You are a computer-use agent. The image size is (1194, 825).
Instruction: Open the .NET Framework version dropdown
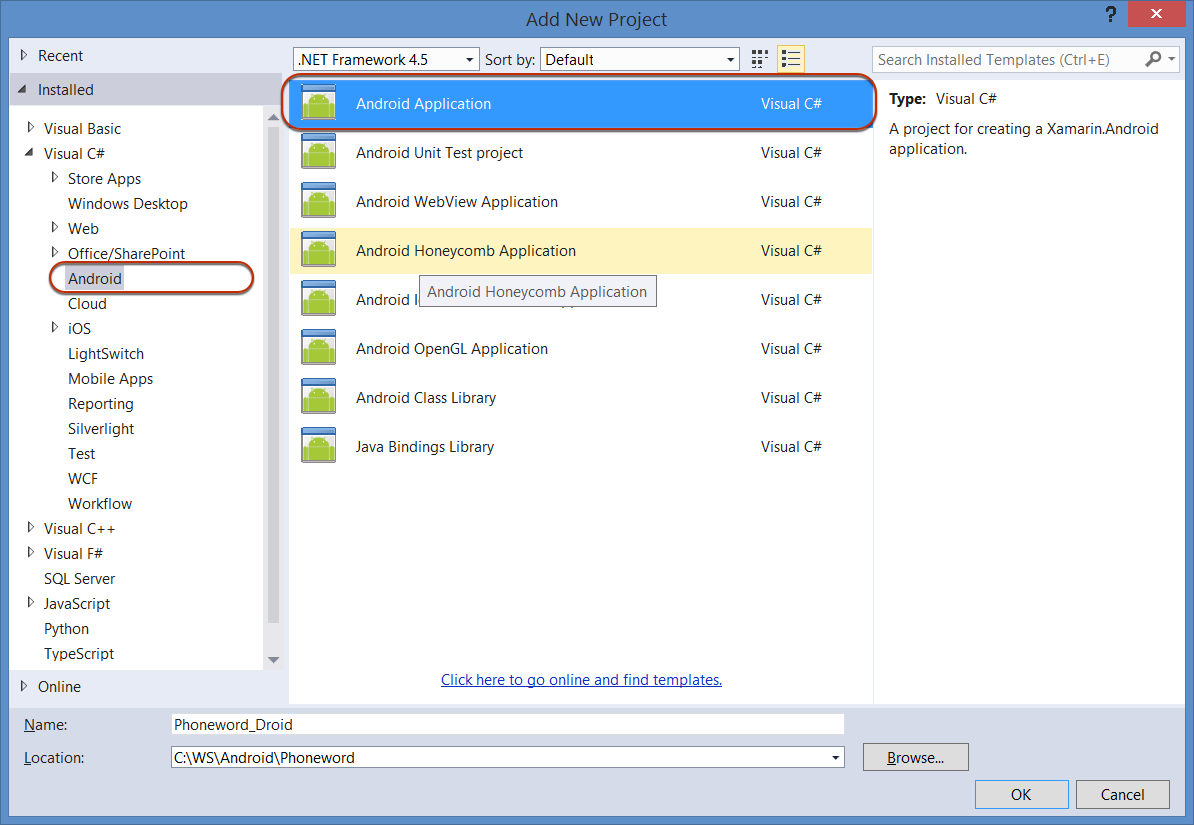(x=469, y=60)
